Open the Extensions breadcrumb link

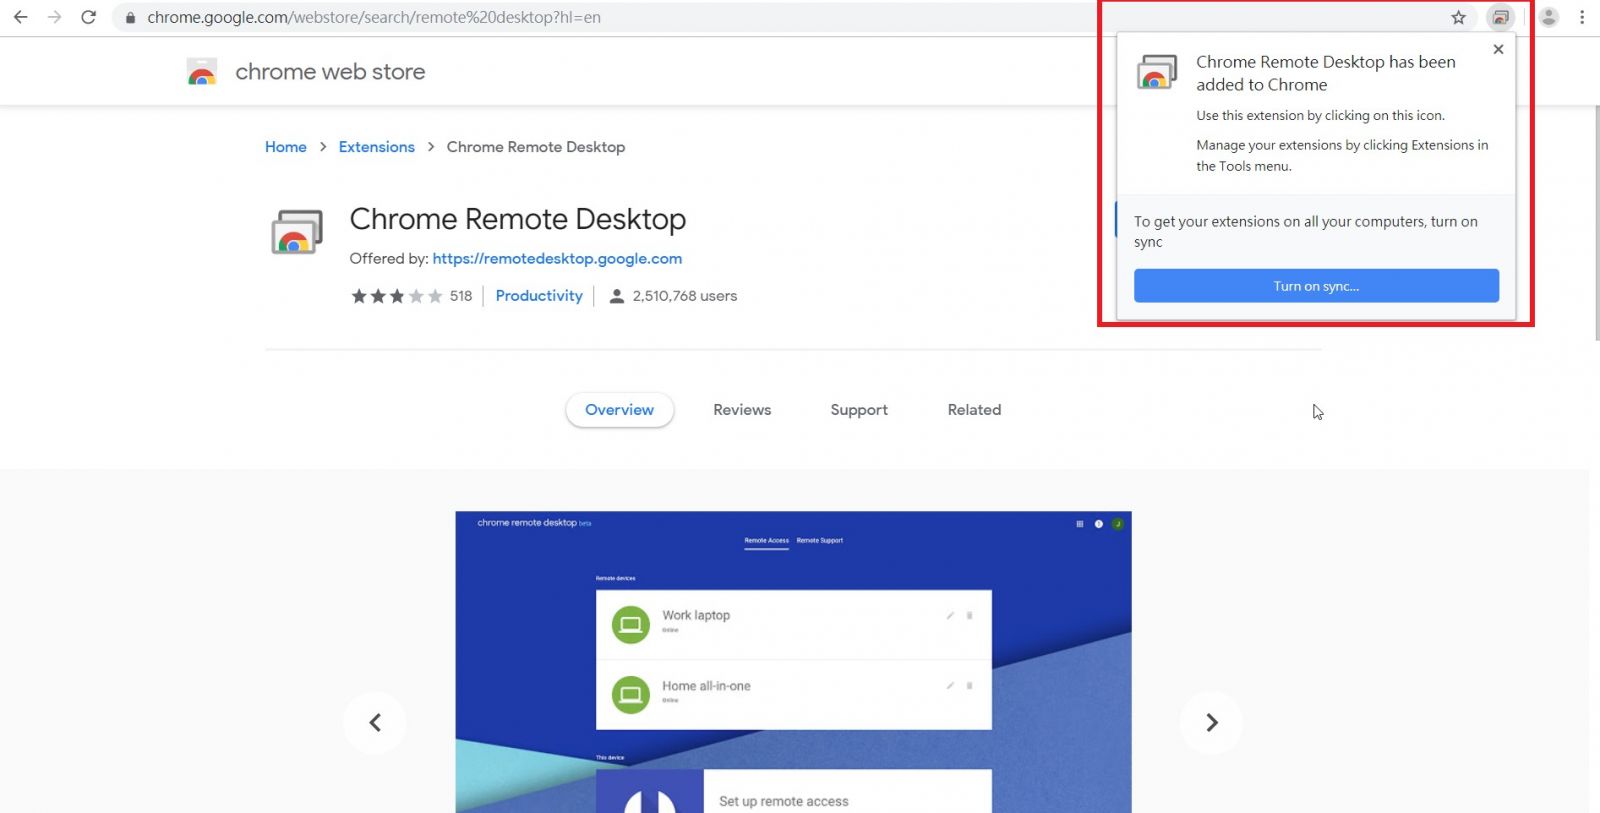click(377, 147)
